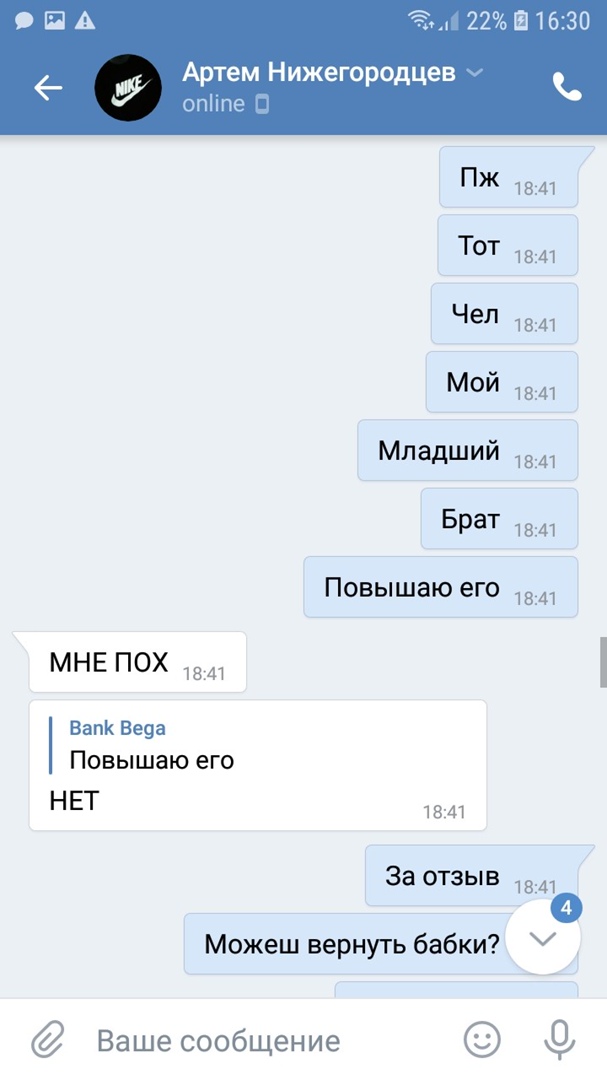Open the emoji smiley picker
The image size is (607, 1080).
click(x=482, y=1039)
